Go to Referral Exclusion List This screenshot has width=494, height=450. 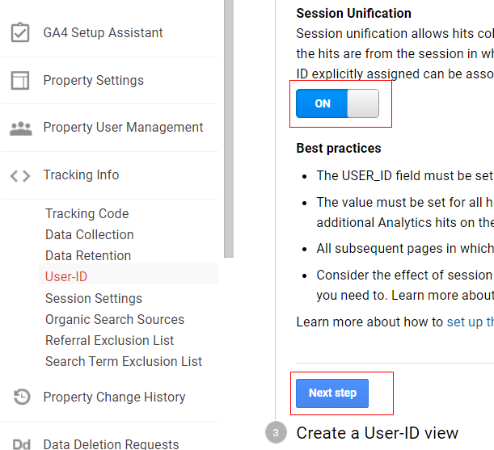point(109,340)
